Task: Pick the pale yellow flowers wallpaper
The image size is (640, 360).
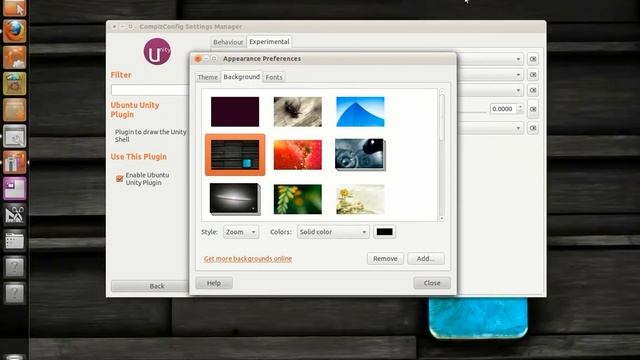Action: pos(360,199)
